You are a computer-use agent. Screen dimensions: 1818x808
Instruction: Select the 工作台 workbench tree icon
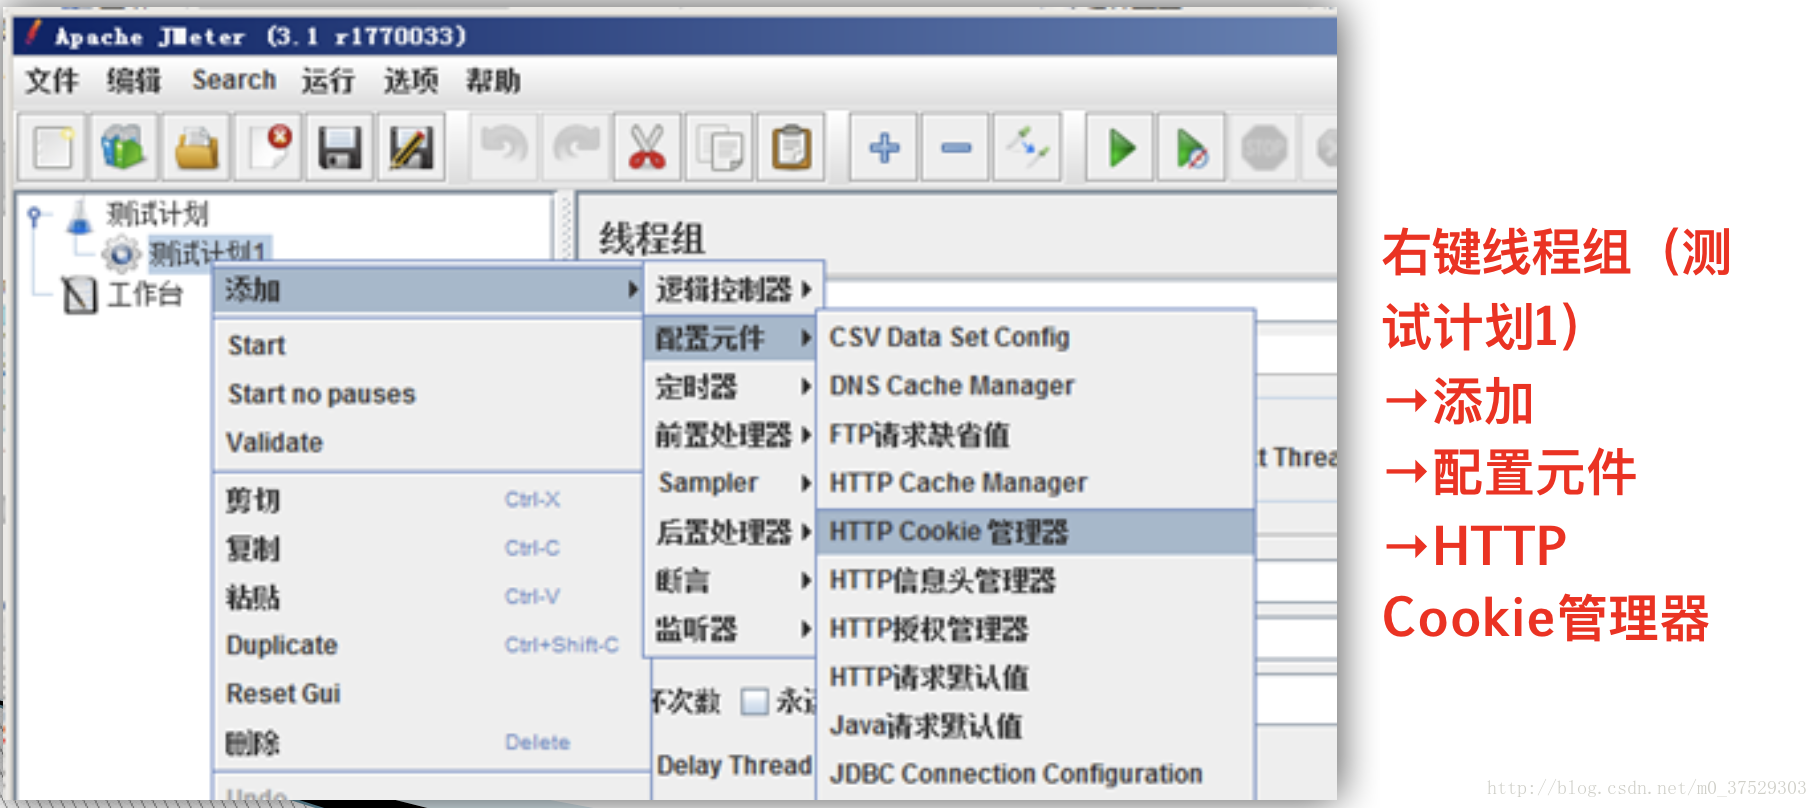pyautogui.click(x=80, y=295)
